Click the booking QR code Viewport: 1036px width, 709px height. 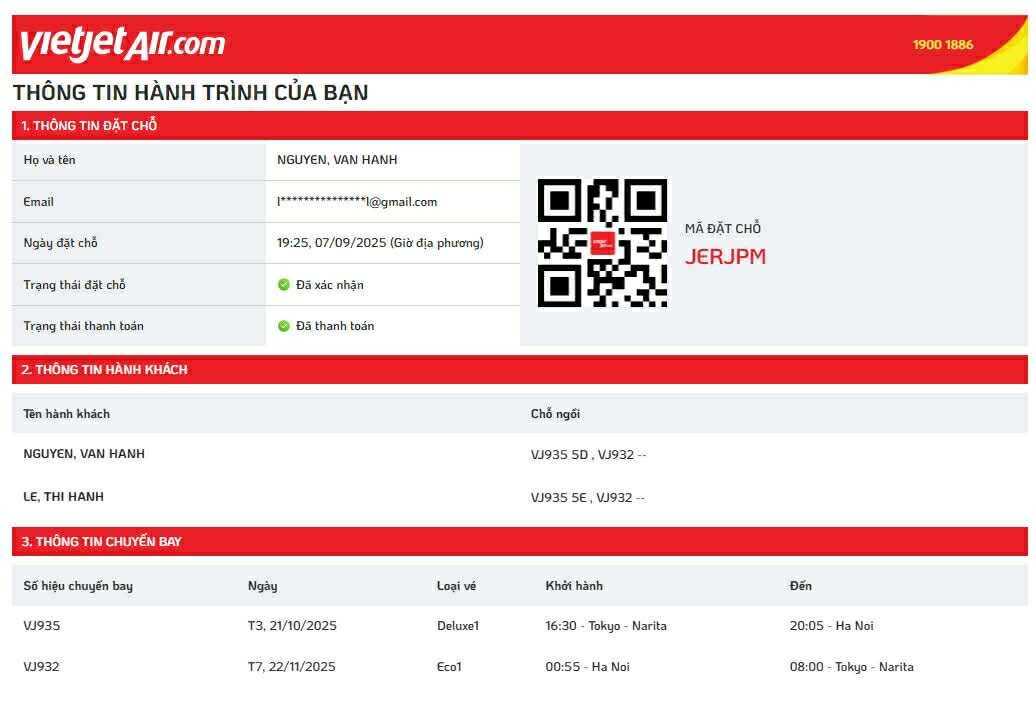602,243
